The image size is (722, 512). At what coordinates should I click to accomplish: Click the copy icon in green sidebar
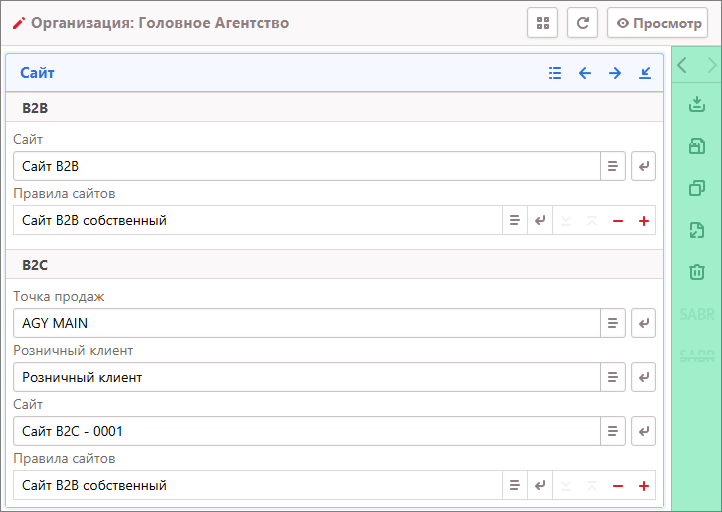(x=697, y=188)
